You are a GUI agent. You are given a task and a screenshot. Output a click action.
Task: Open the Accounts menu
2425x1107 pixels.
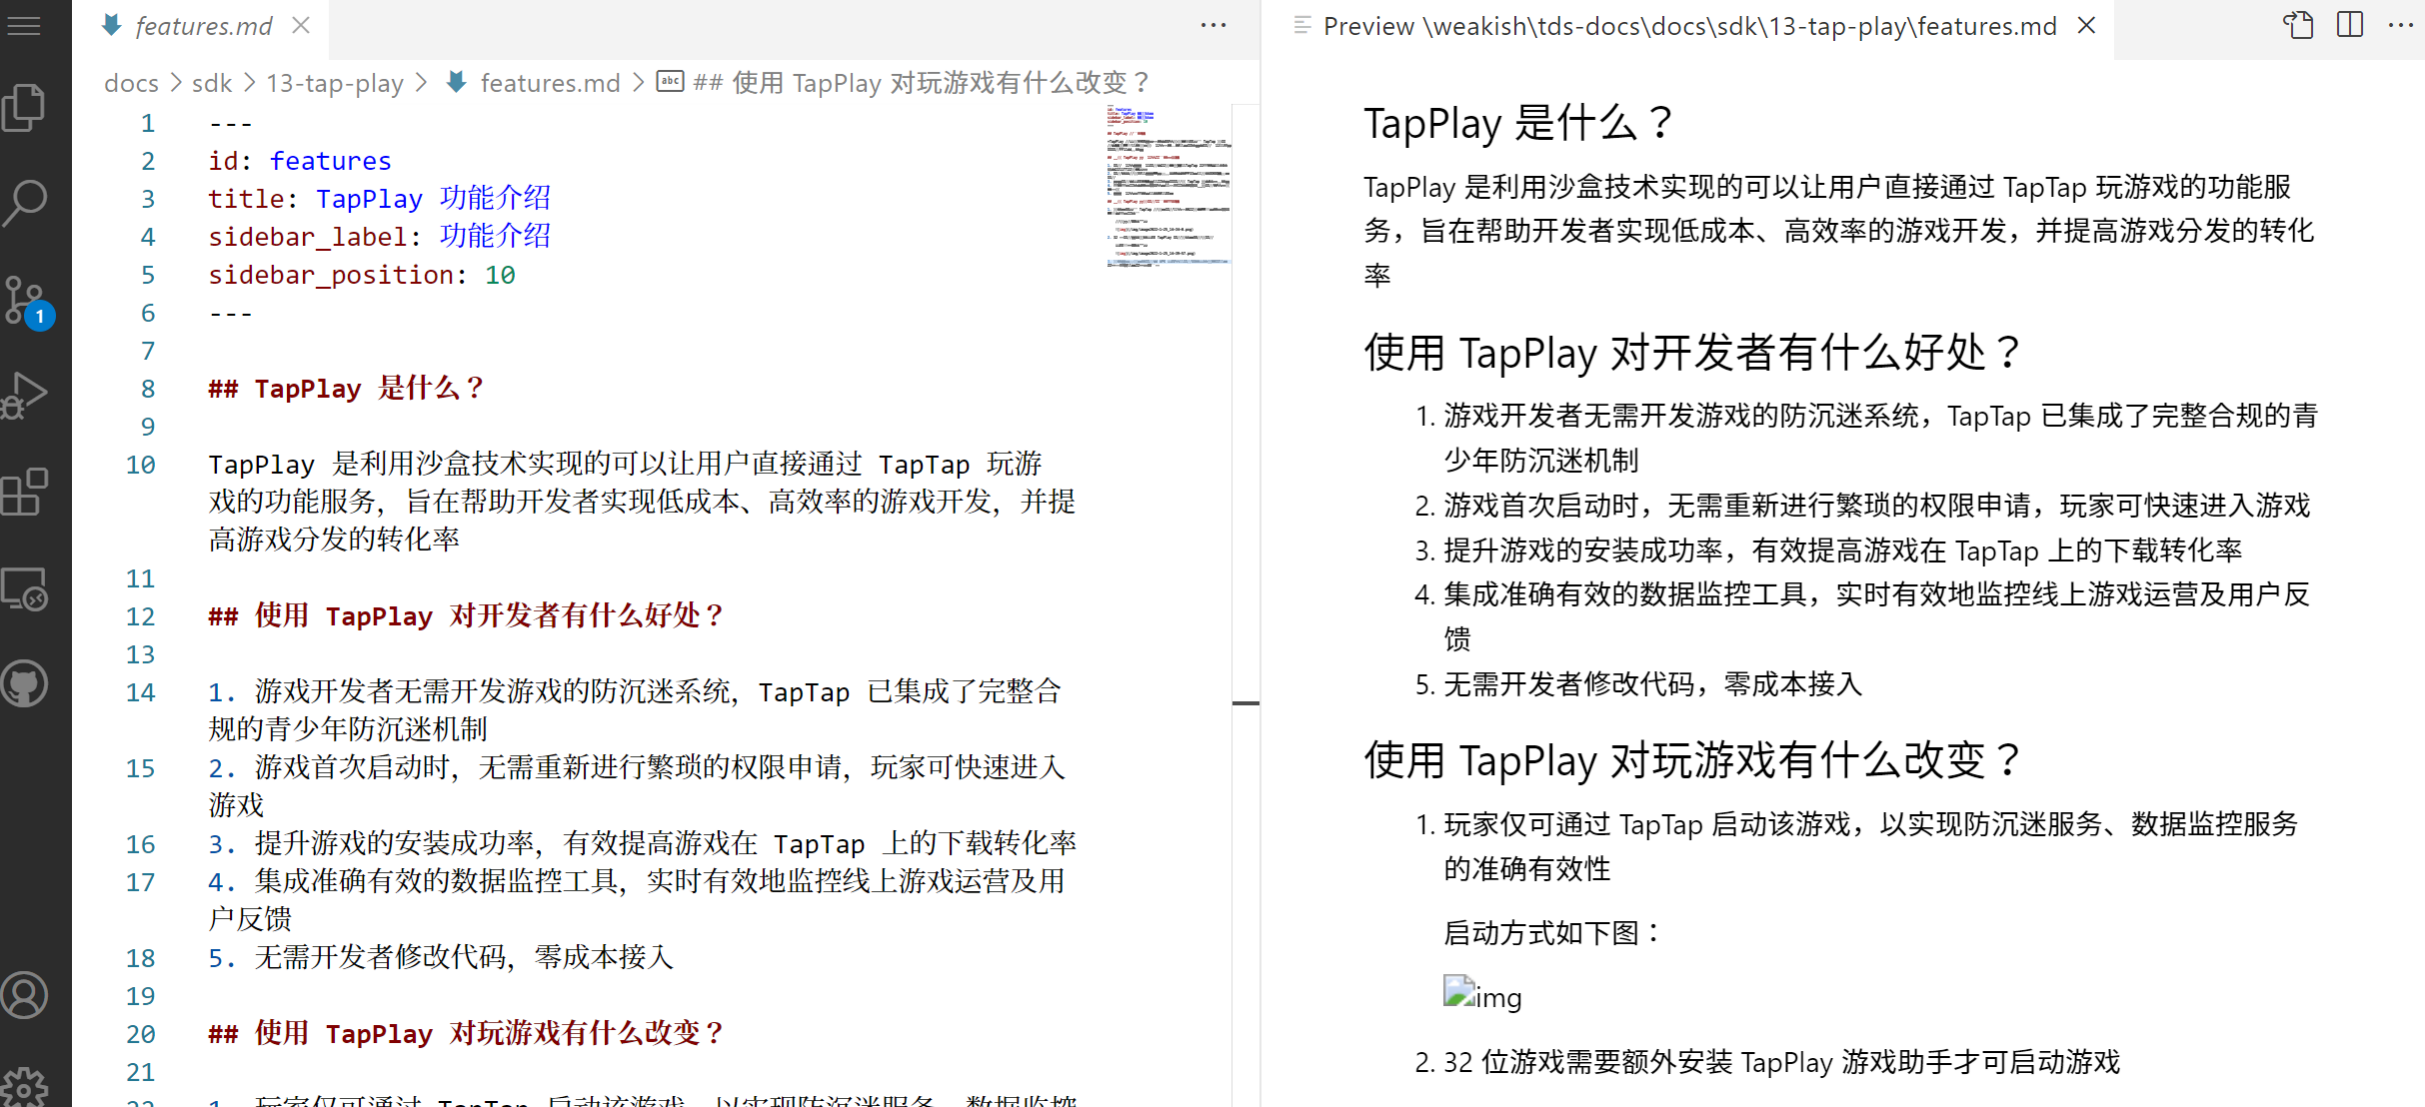click(x=25, y=995)
